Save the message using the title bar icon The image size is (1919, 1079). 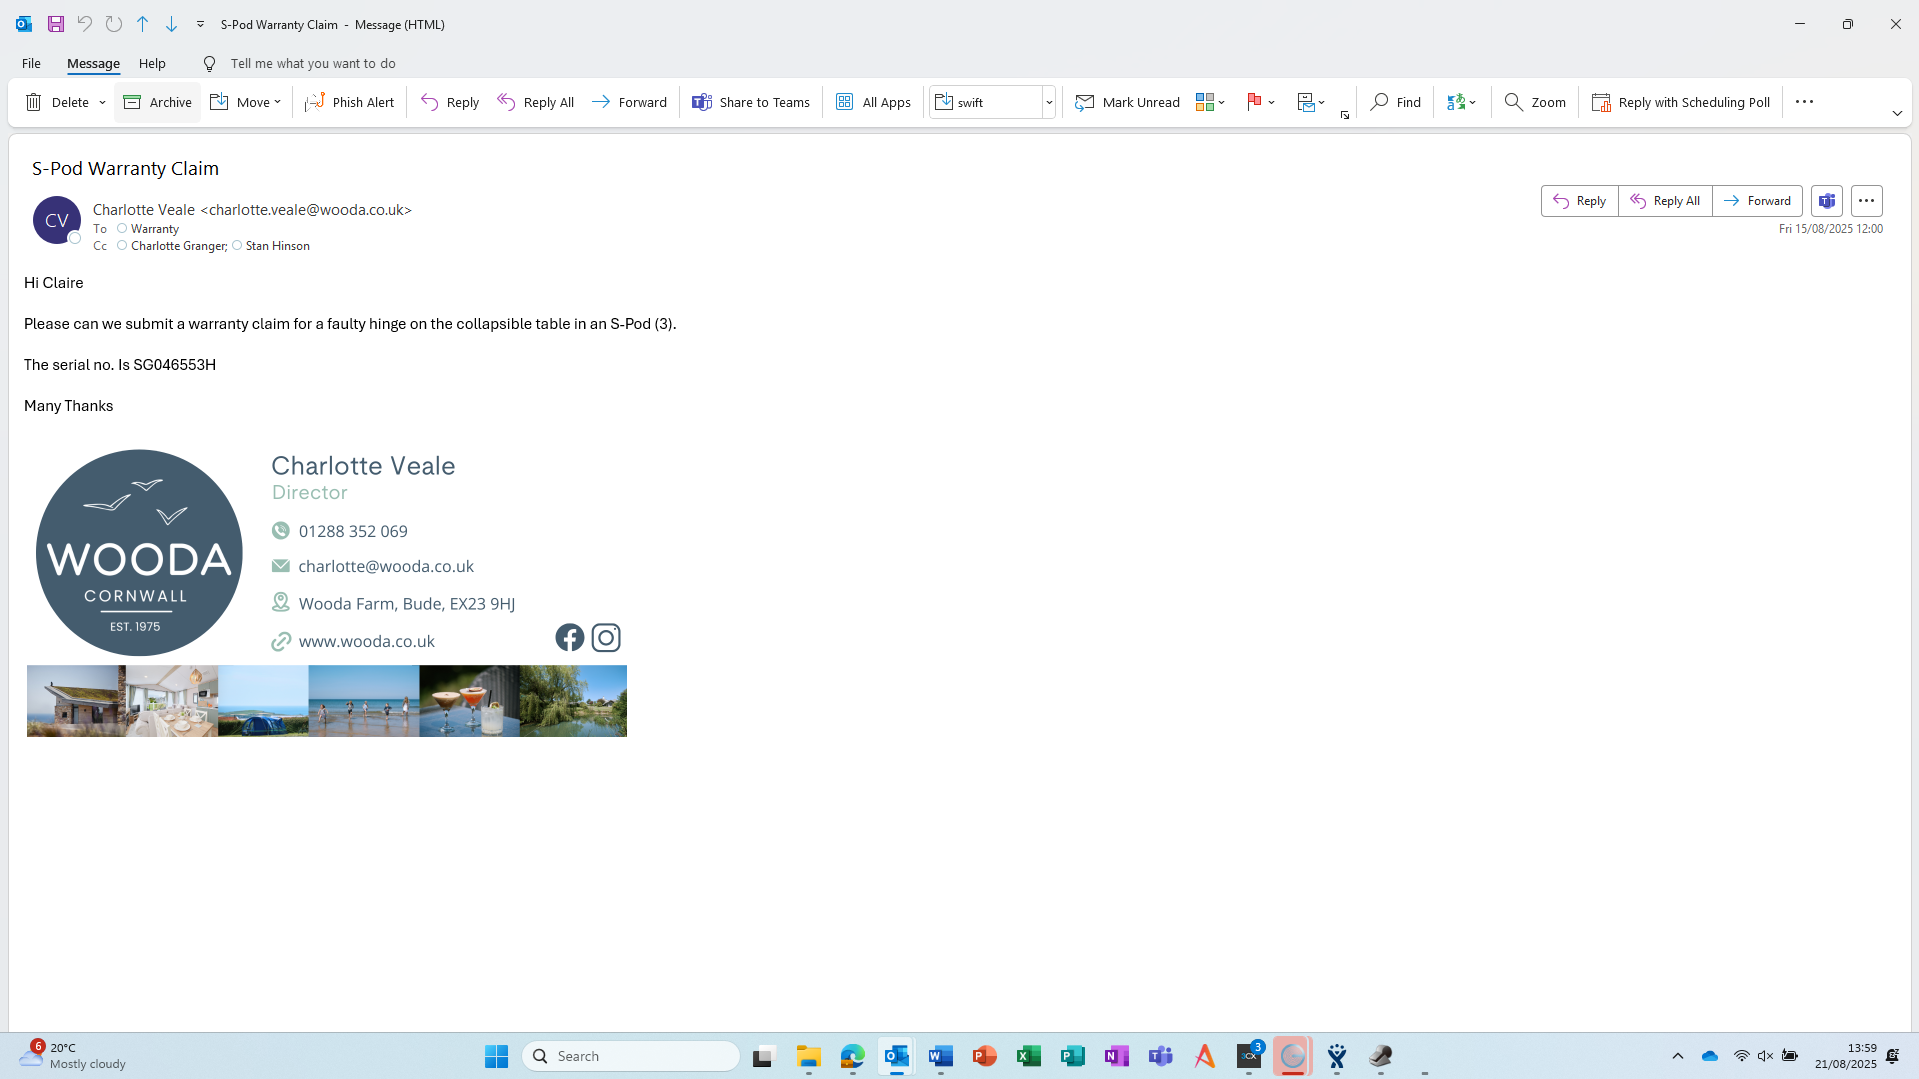pos(56,24)
